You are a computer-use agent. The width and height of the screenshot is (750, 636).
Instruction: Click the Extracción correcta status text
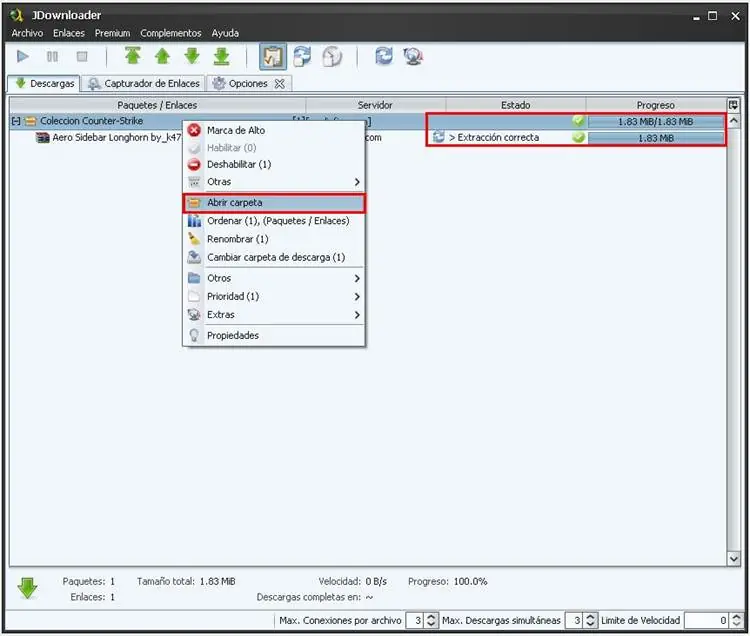coord(494,138)
